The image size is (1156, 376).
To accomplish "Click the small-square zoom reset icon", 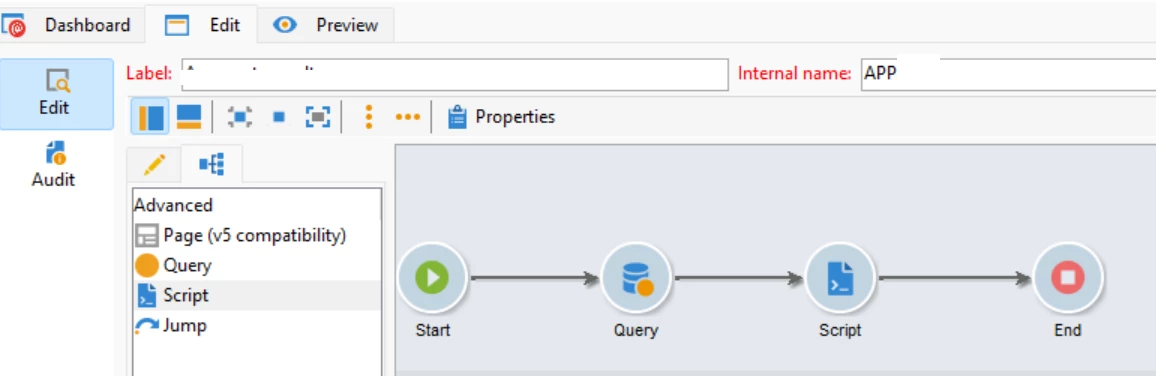I will point(279,116).
